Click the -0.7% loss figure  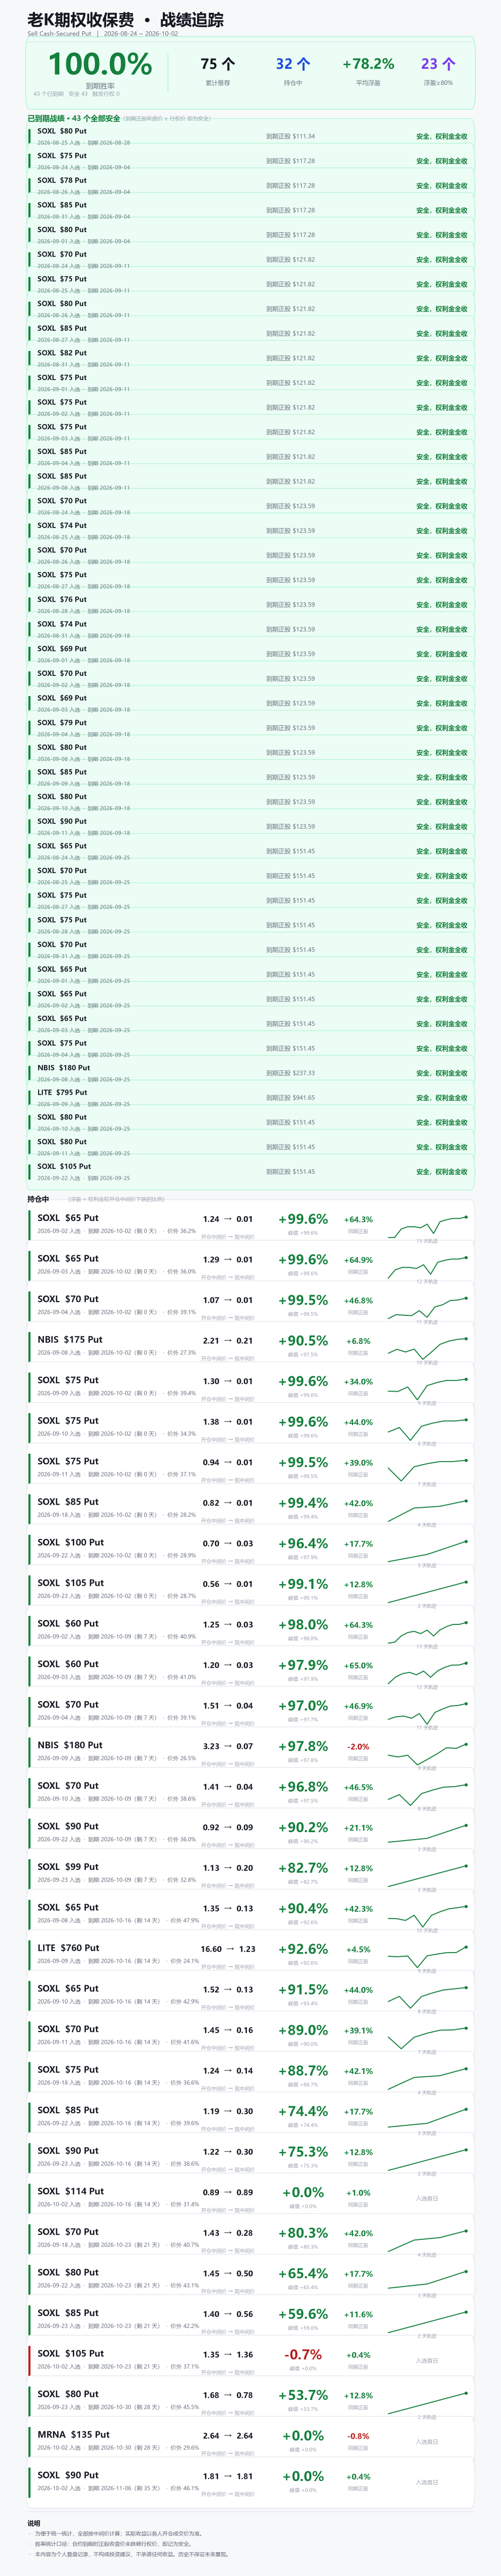(303, 2355)
